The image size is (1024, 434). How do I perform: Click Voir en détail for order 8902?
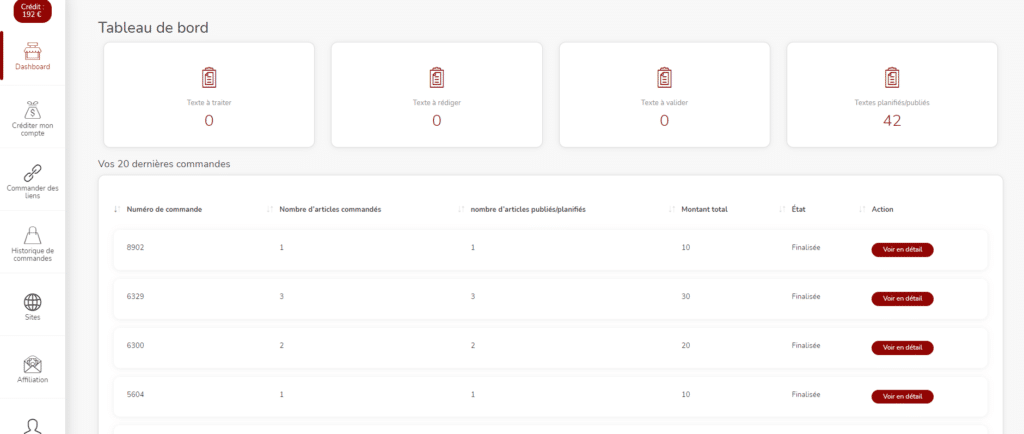click(903, 250)
